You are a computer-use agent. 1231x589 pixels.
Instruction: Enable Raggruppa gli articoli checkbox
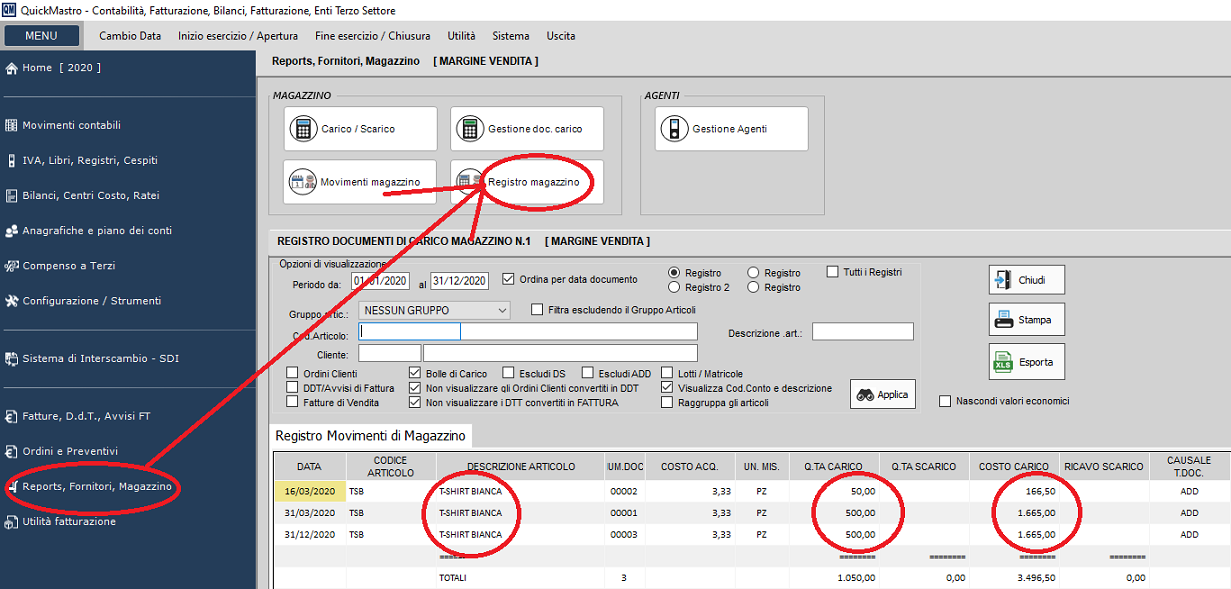[668, 402]
